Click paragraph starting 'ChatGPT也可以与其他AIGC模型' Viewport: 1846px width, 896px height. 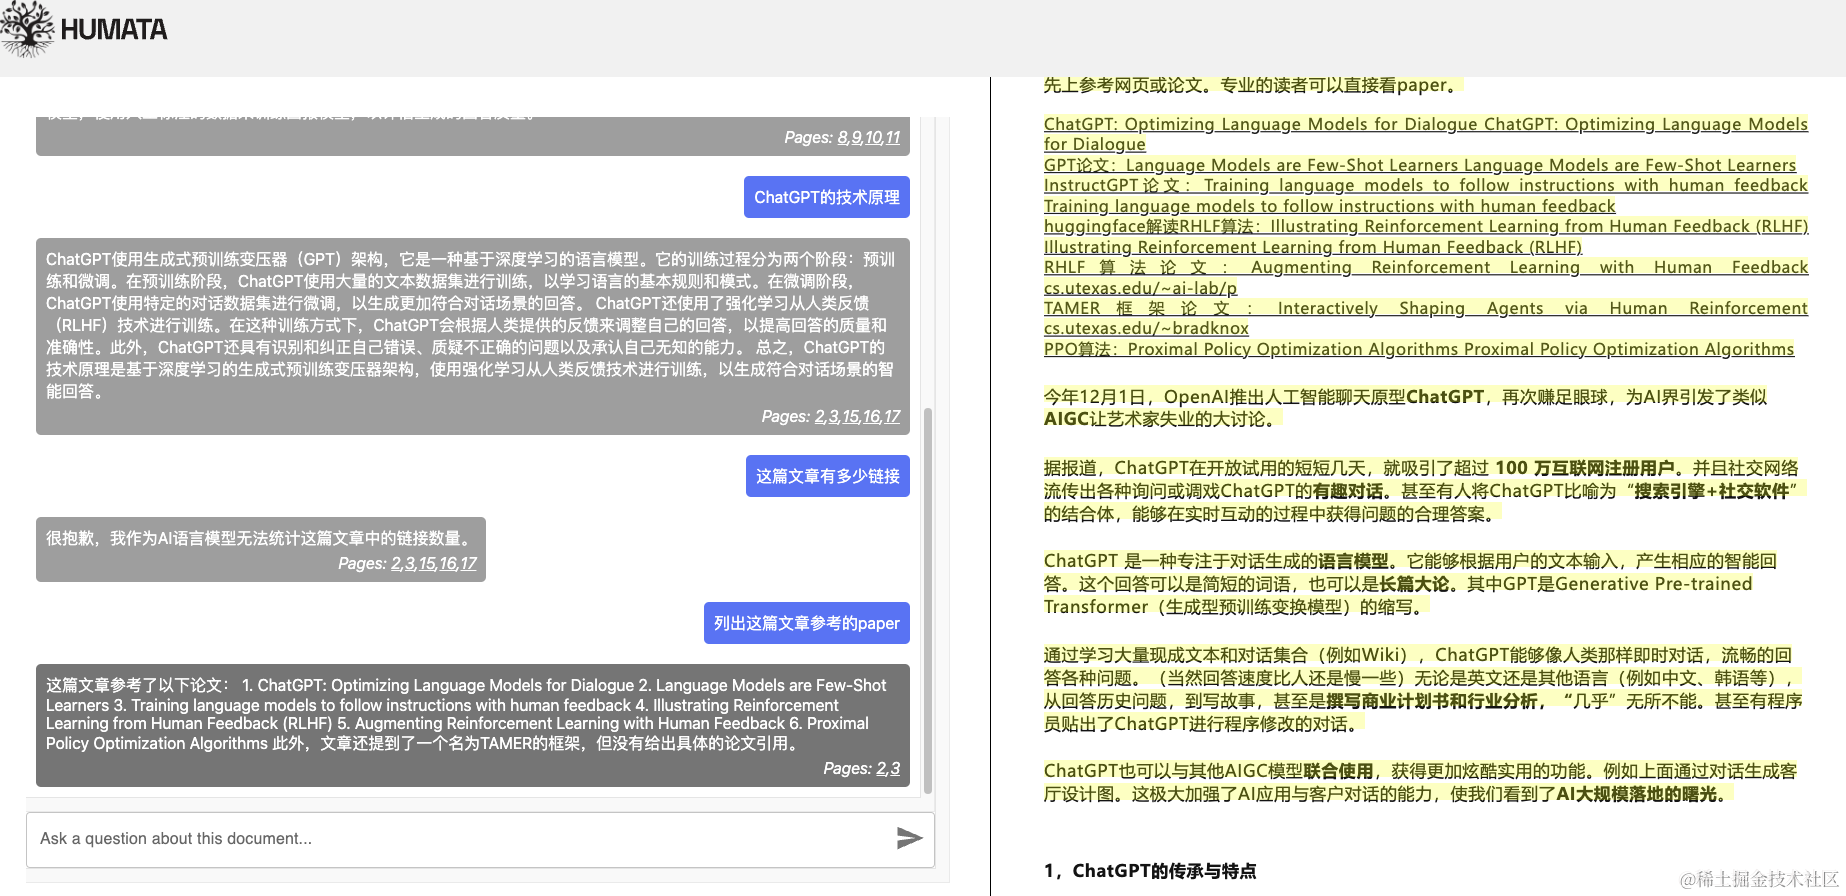[1421, 782]
